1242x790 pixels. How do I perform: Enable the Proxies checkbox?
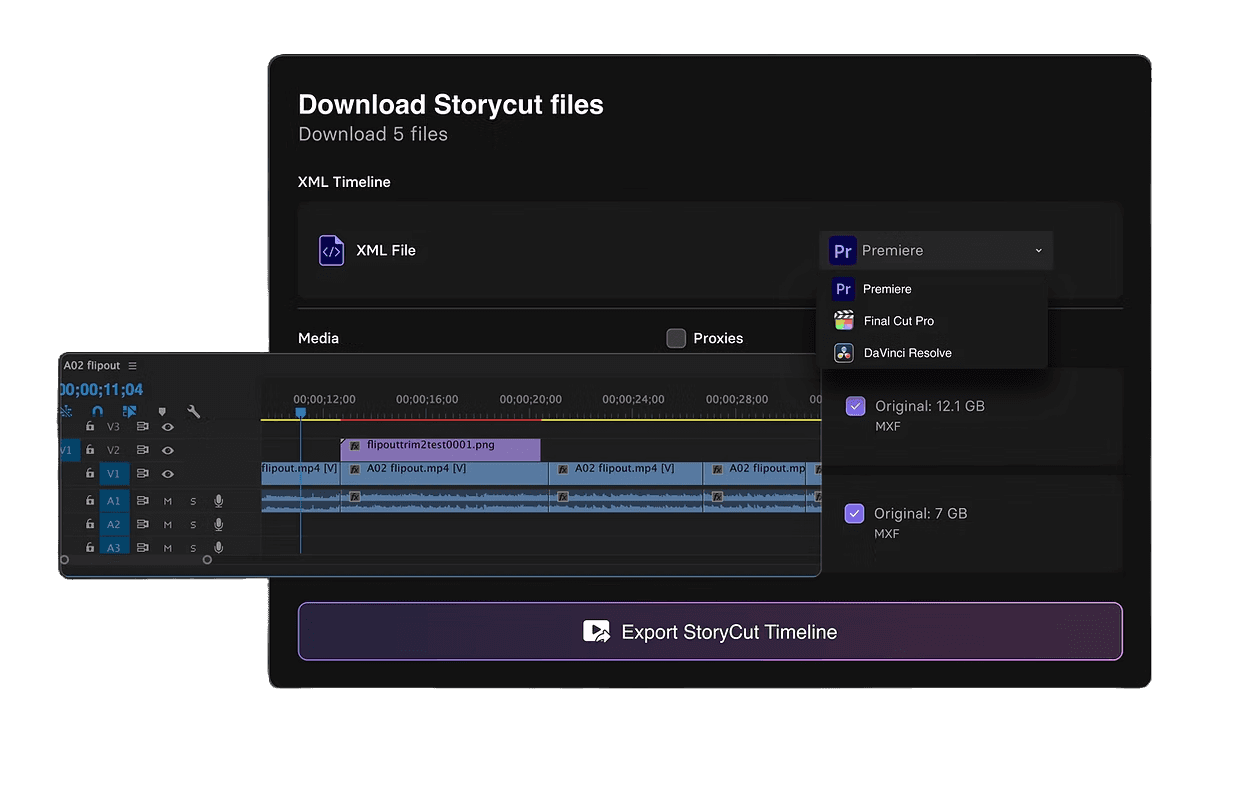676,338
